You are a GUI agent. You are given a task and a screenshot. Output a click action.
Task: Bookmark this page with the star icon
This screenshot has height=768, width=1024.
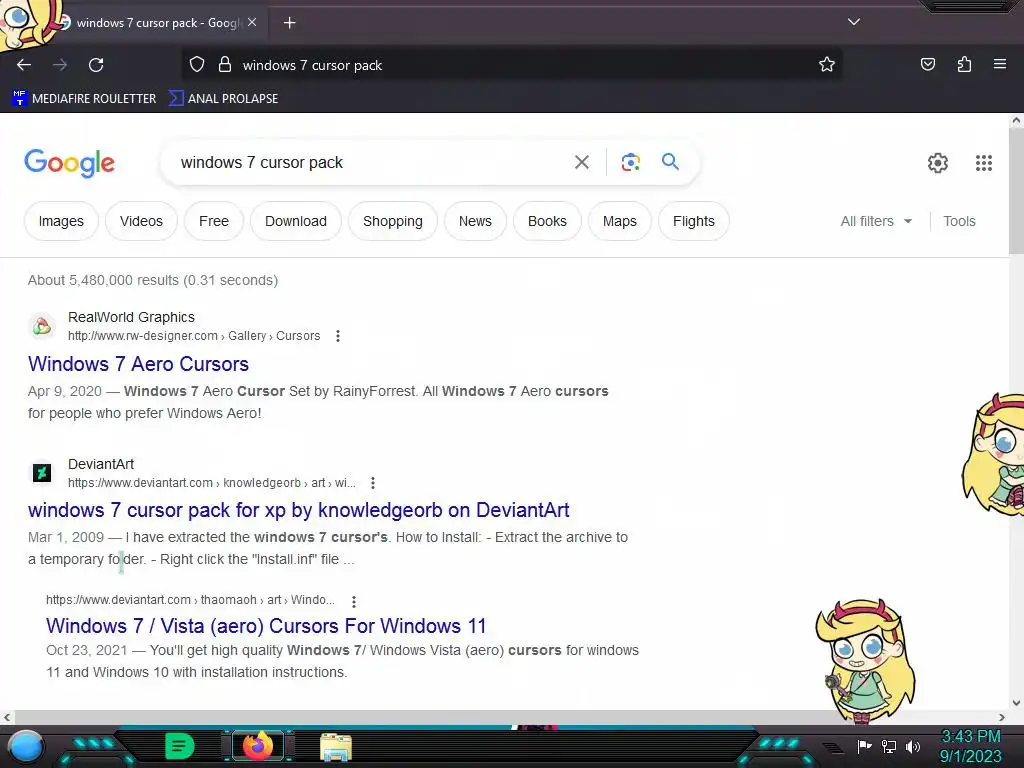pyautogui.click(x=827, y=65)
